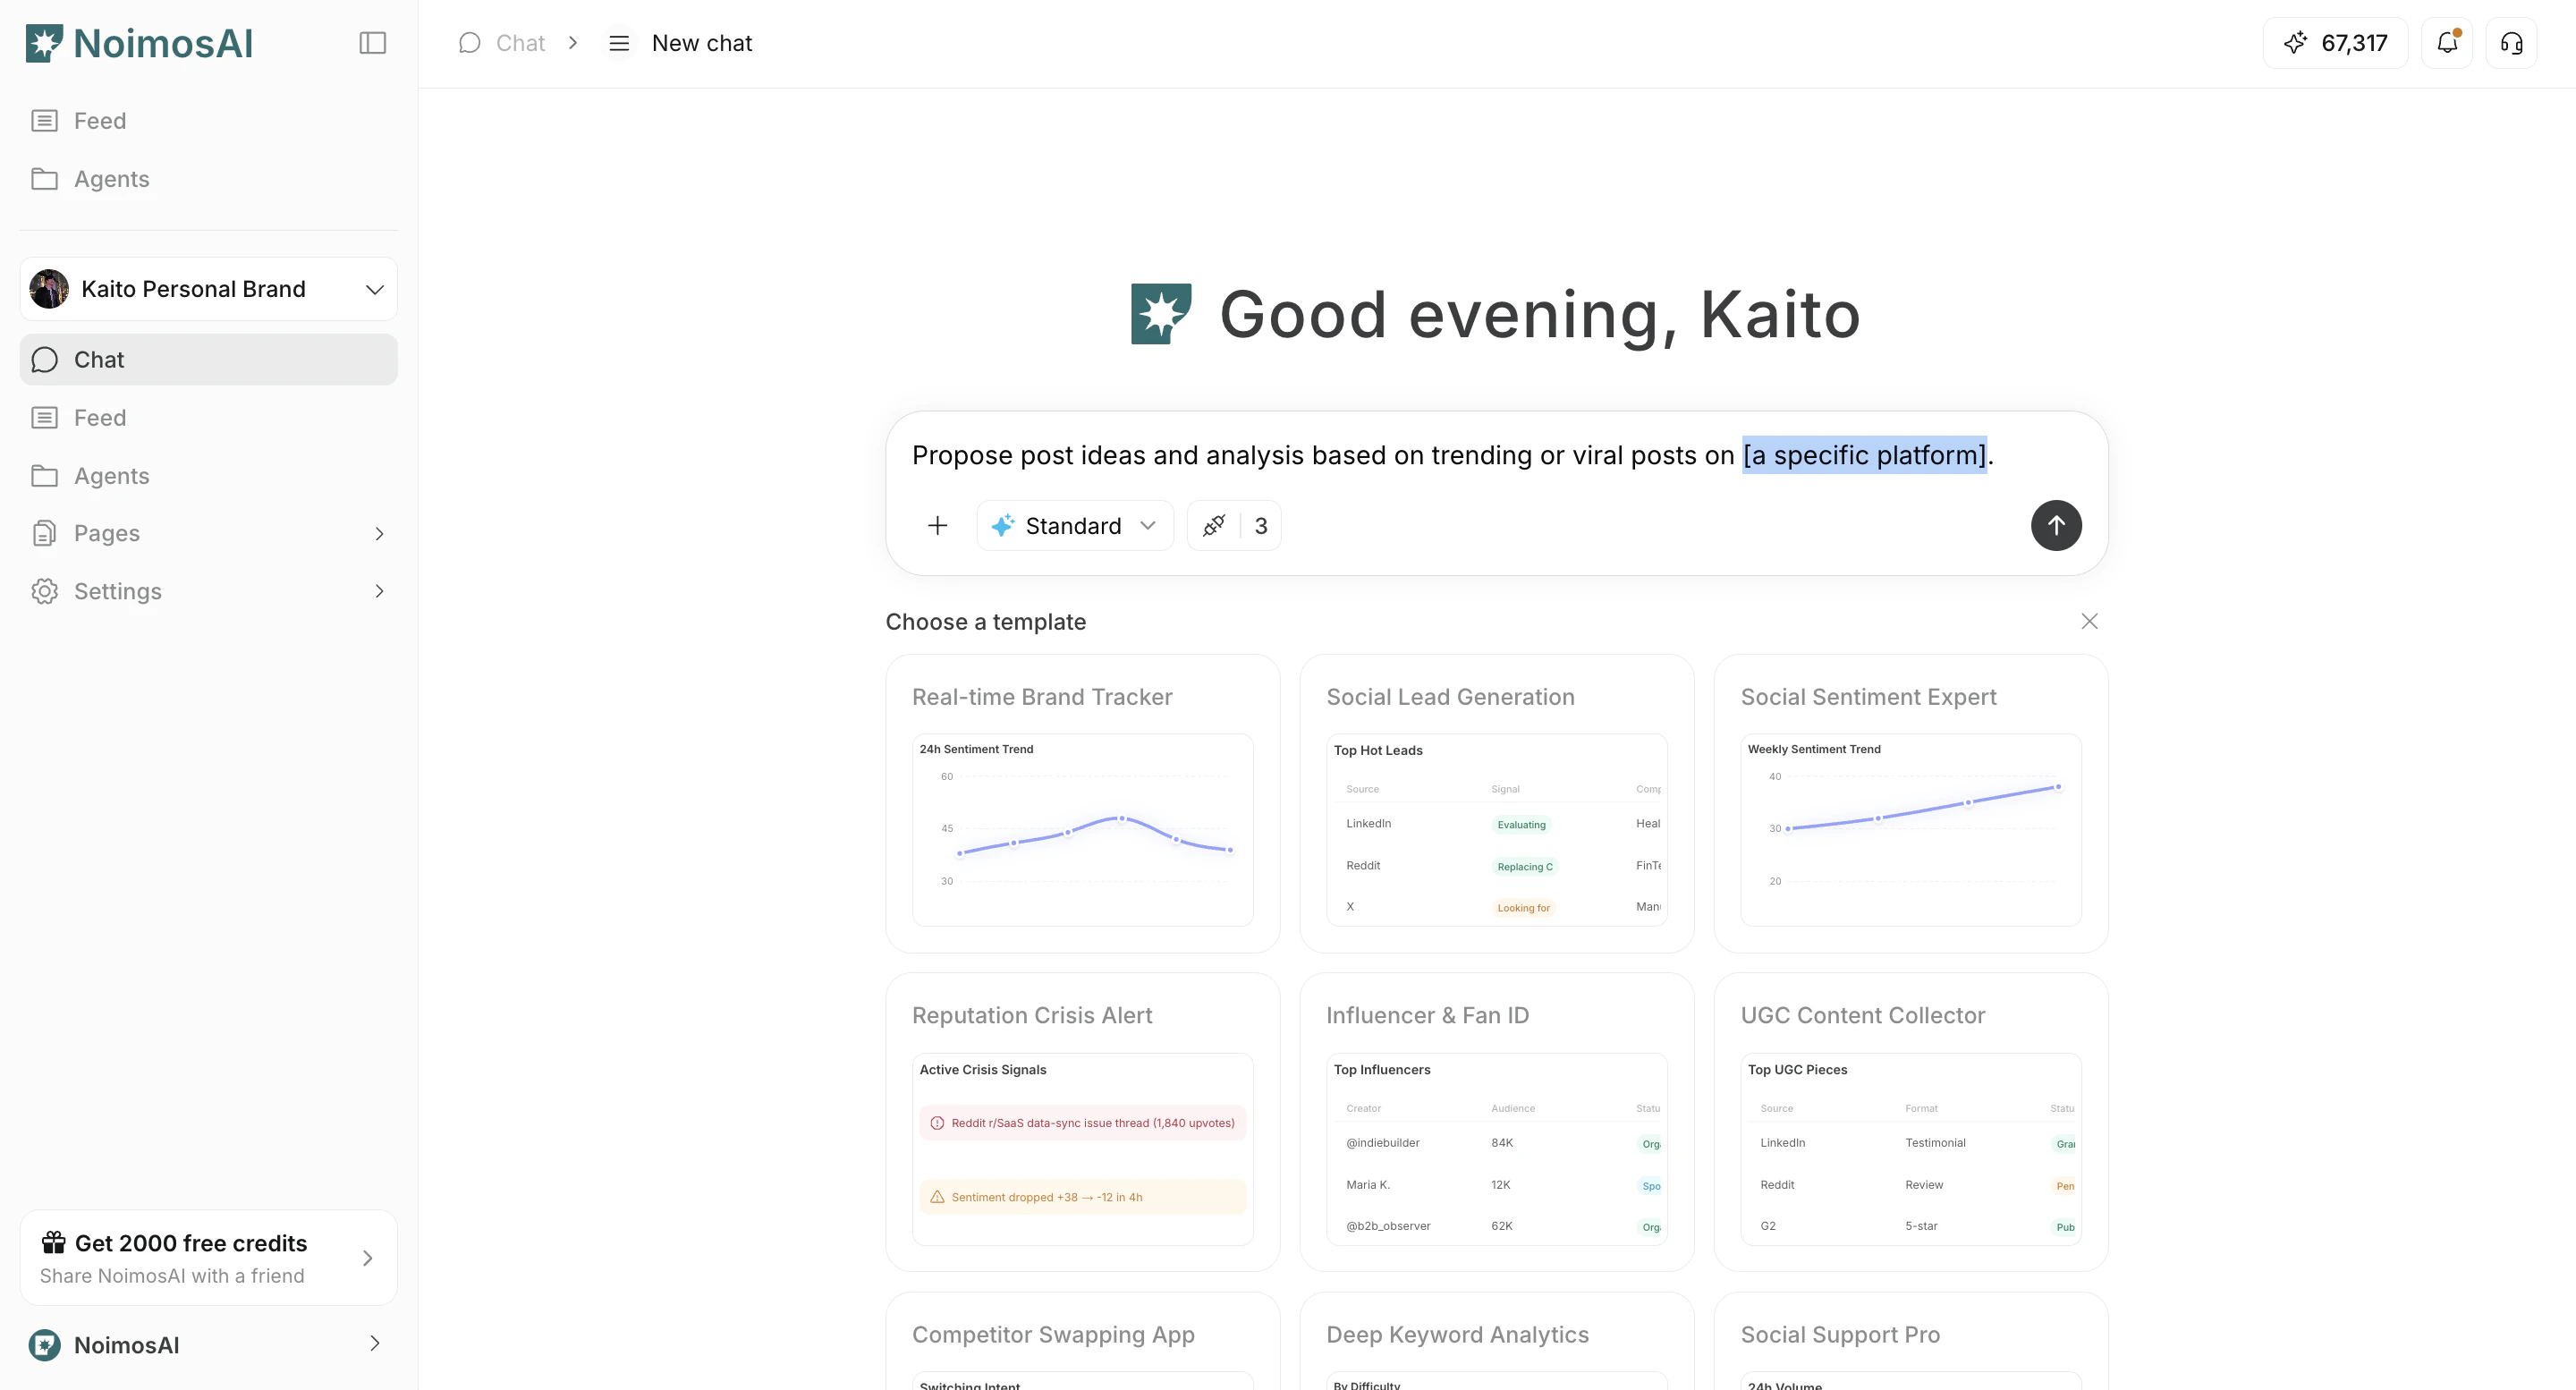Viewport: 2576px width, 1390px height.
Task: Click the Good evening, Kaito greeting
Action: point(1539,314)
